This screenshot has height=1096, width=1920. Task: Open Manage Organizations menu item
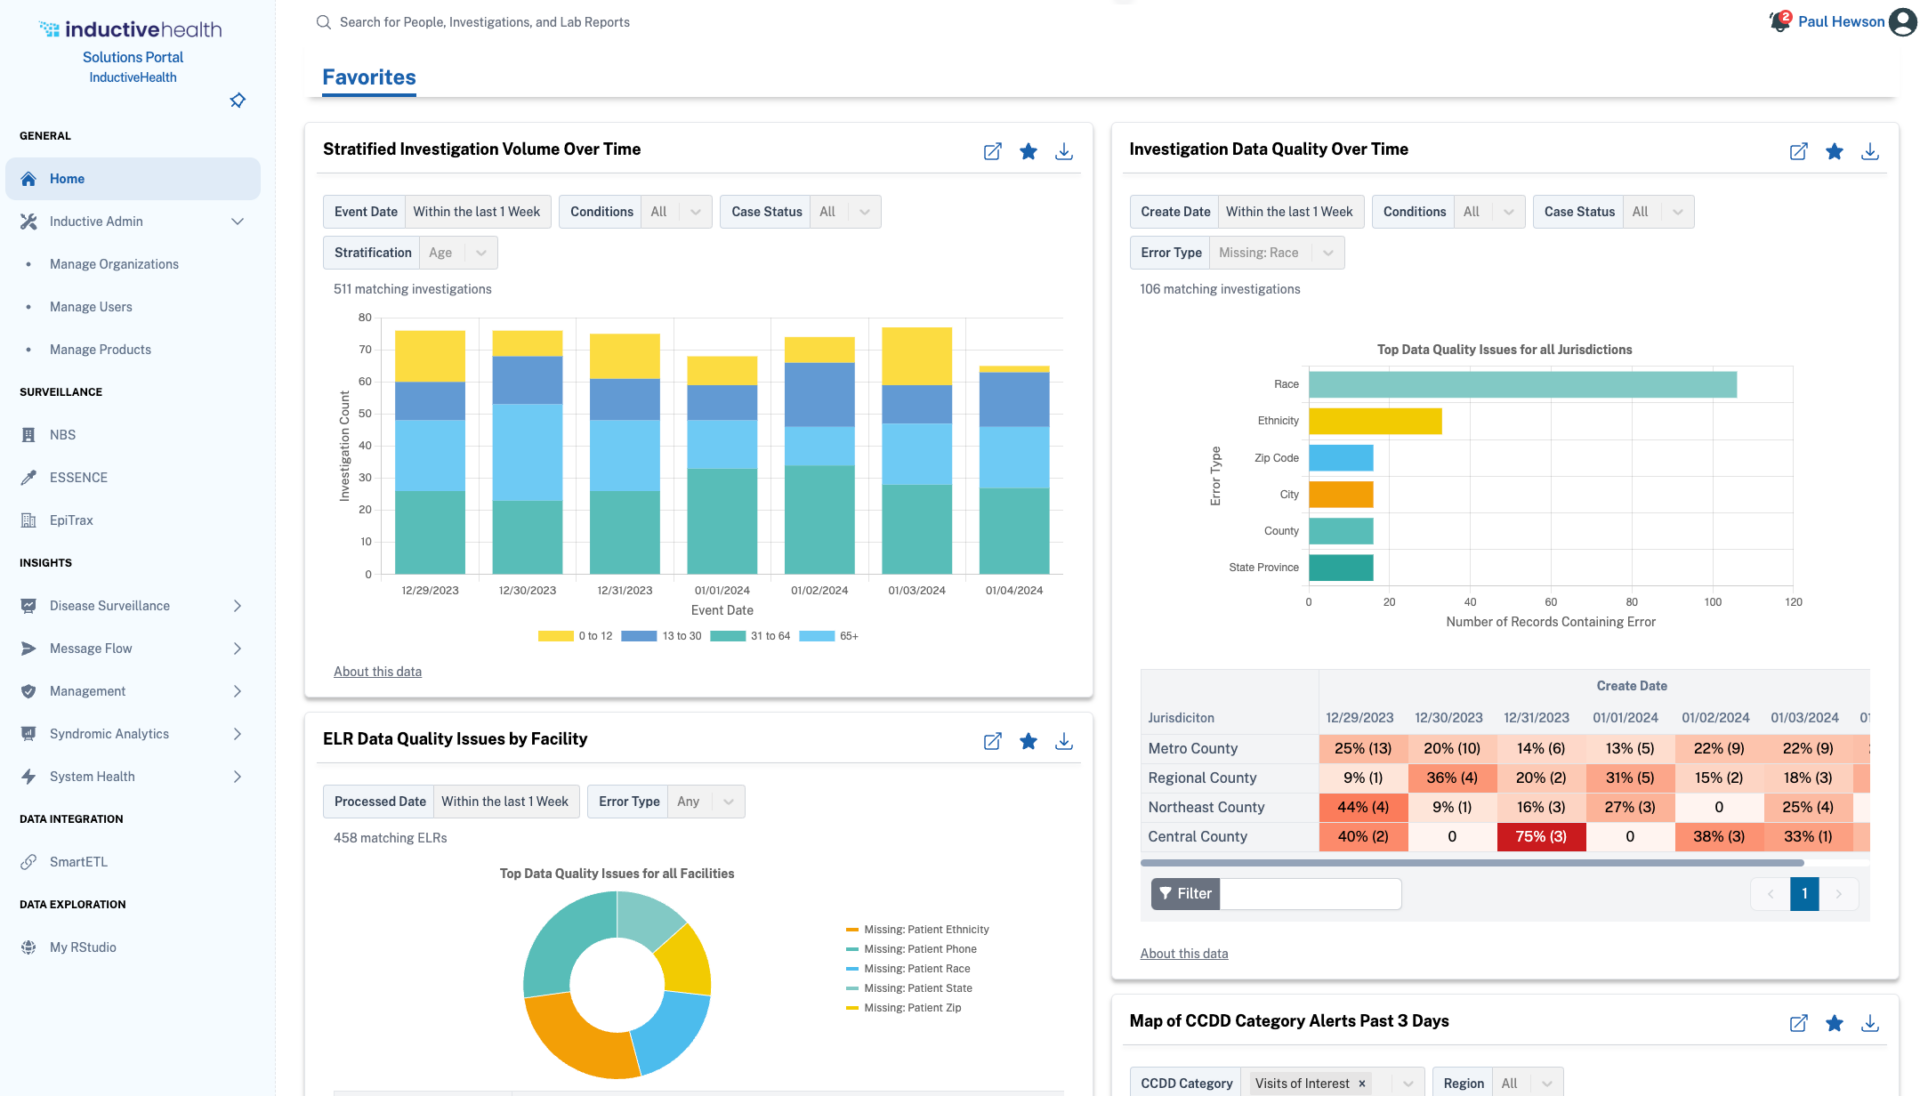coord(114,264)
